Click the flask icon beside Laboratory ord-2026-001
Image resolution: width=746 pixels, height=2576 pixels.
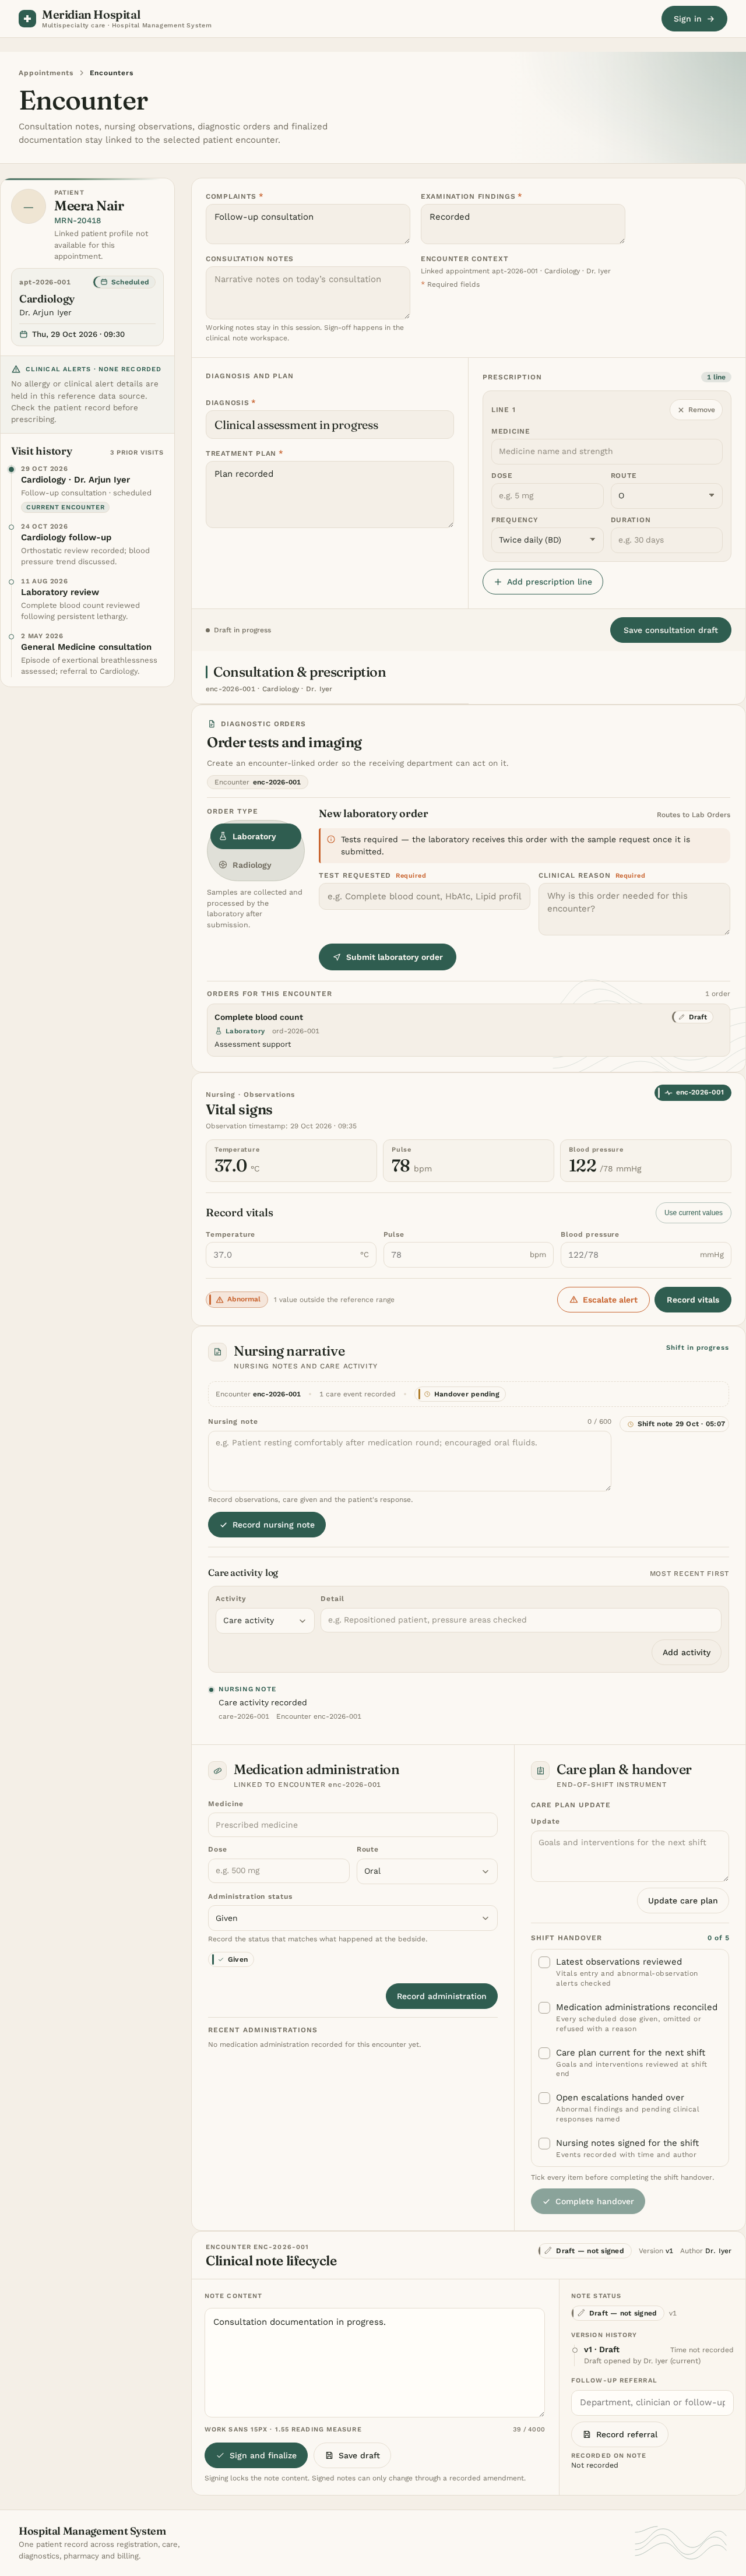click(218, 1031)
